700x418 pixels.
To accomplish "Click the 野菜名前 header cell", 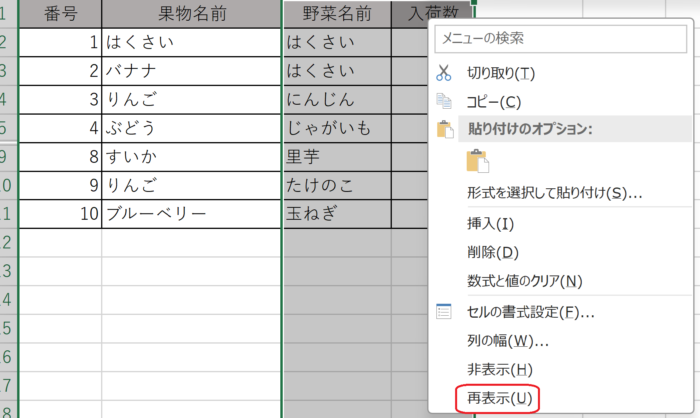I will click(x=337, y=14).
